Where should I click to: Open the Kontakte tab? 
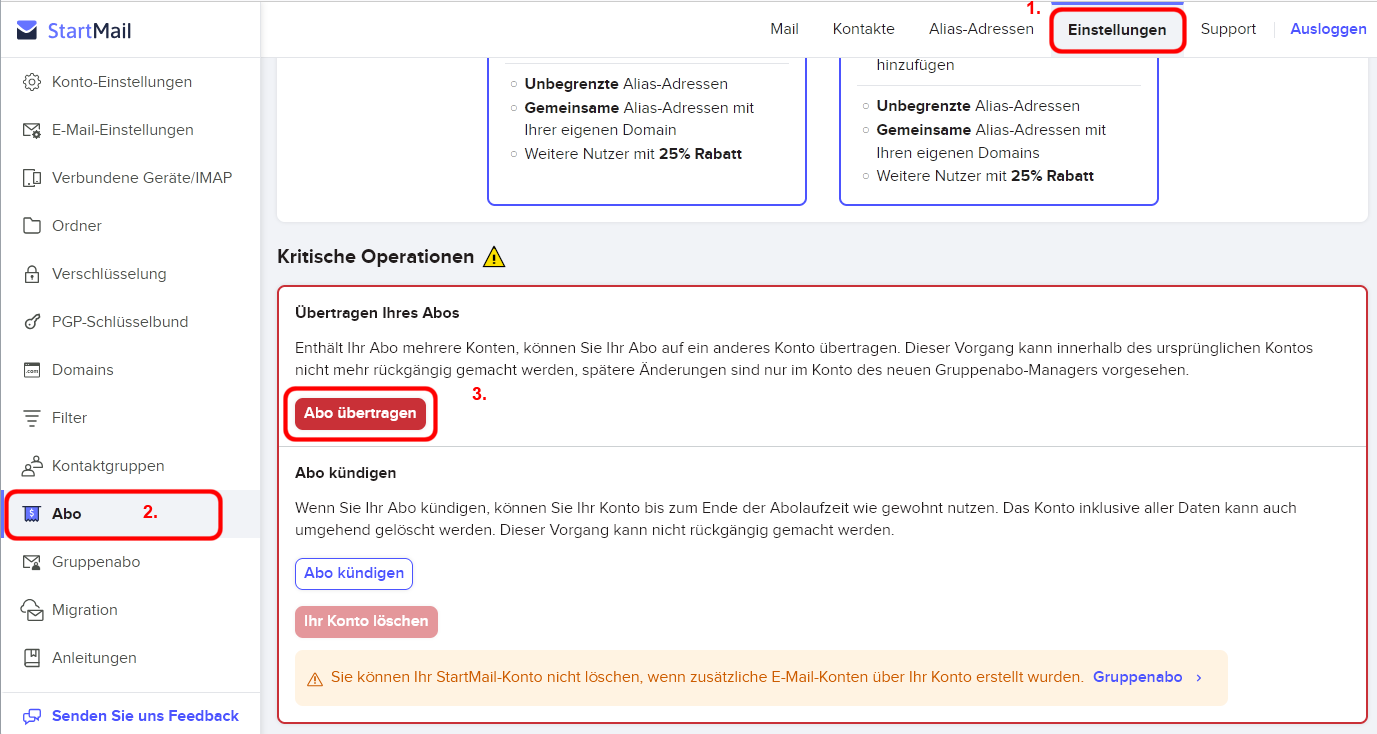[864, 29]
